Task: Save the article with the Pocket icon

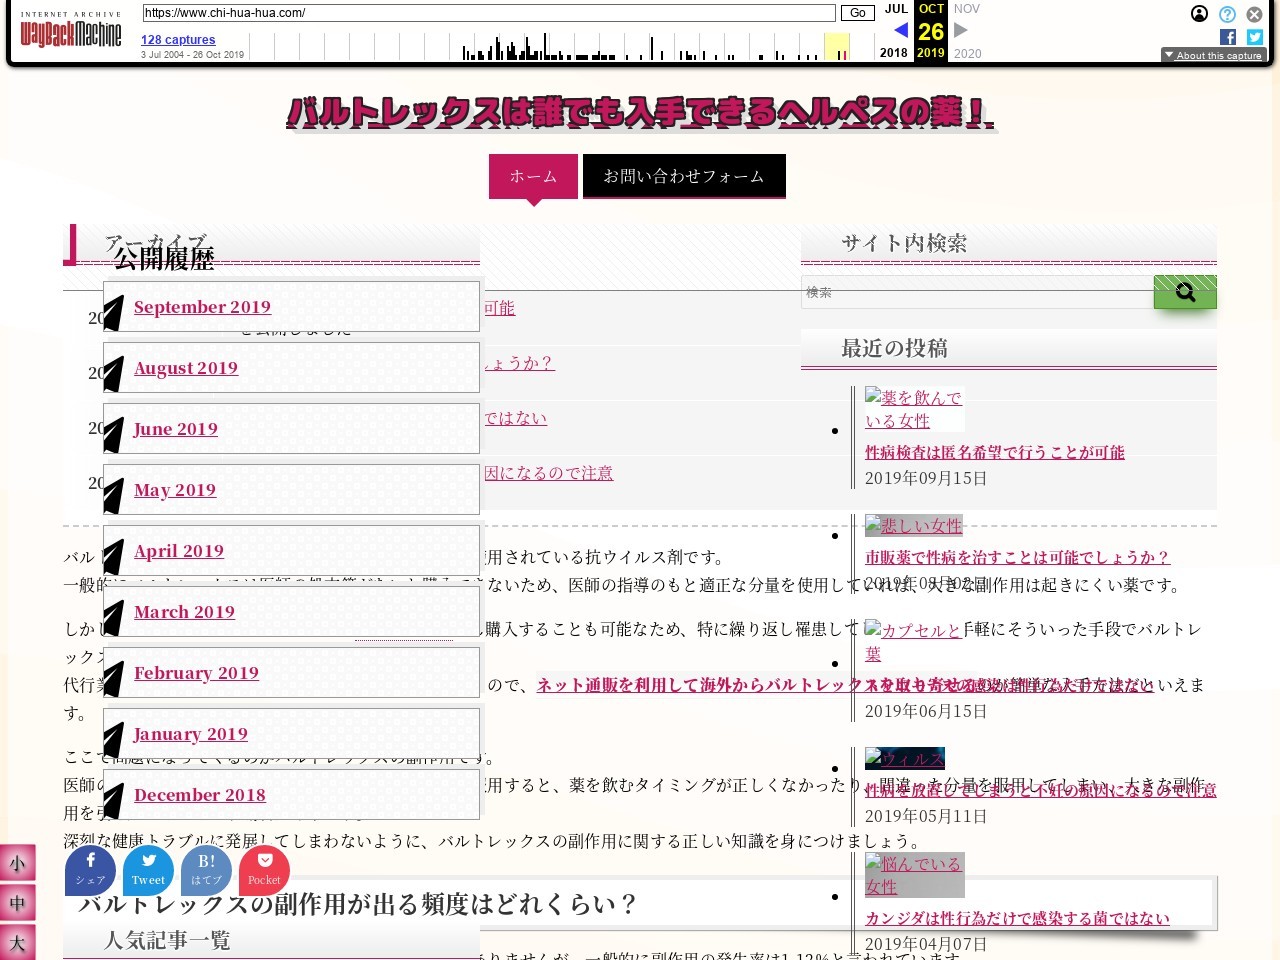Action: pos(264,869)
